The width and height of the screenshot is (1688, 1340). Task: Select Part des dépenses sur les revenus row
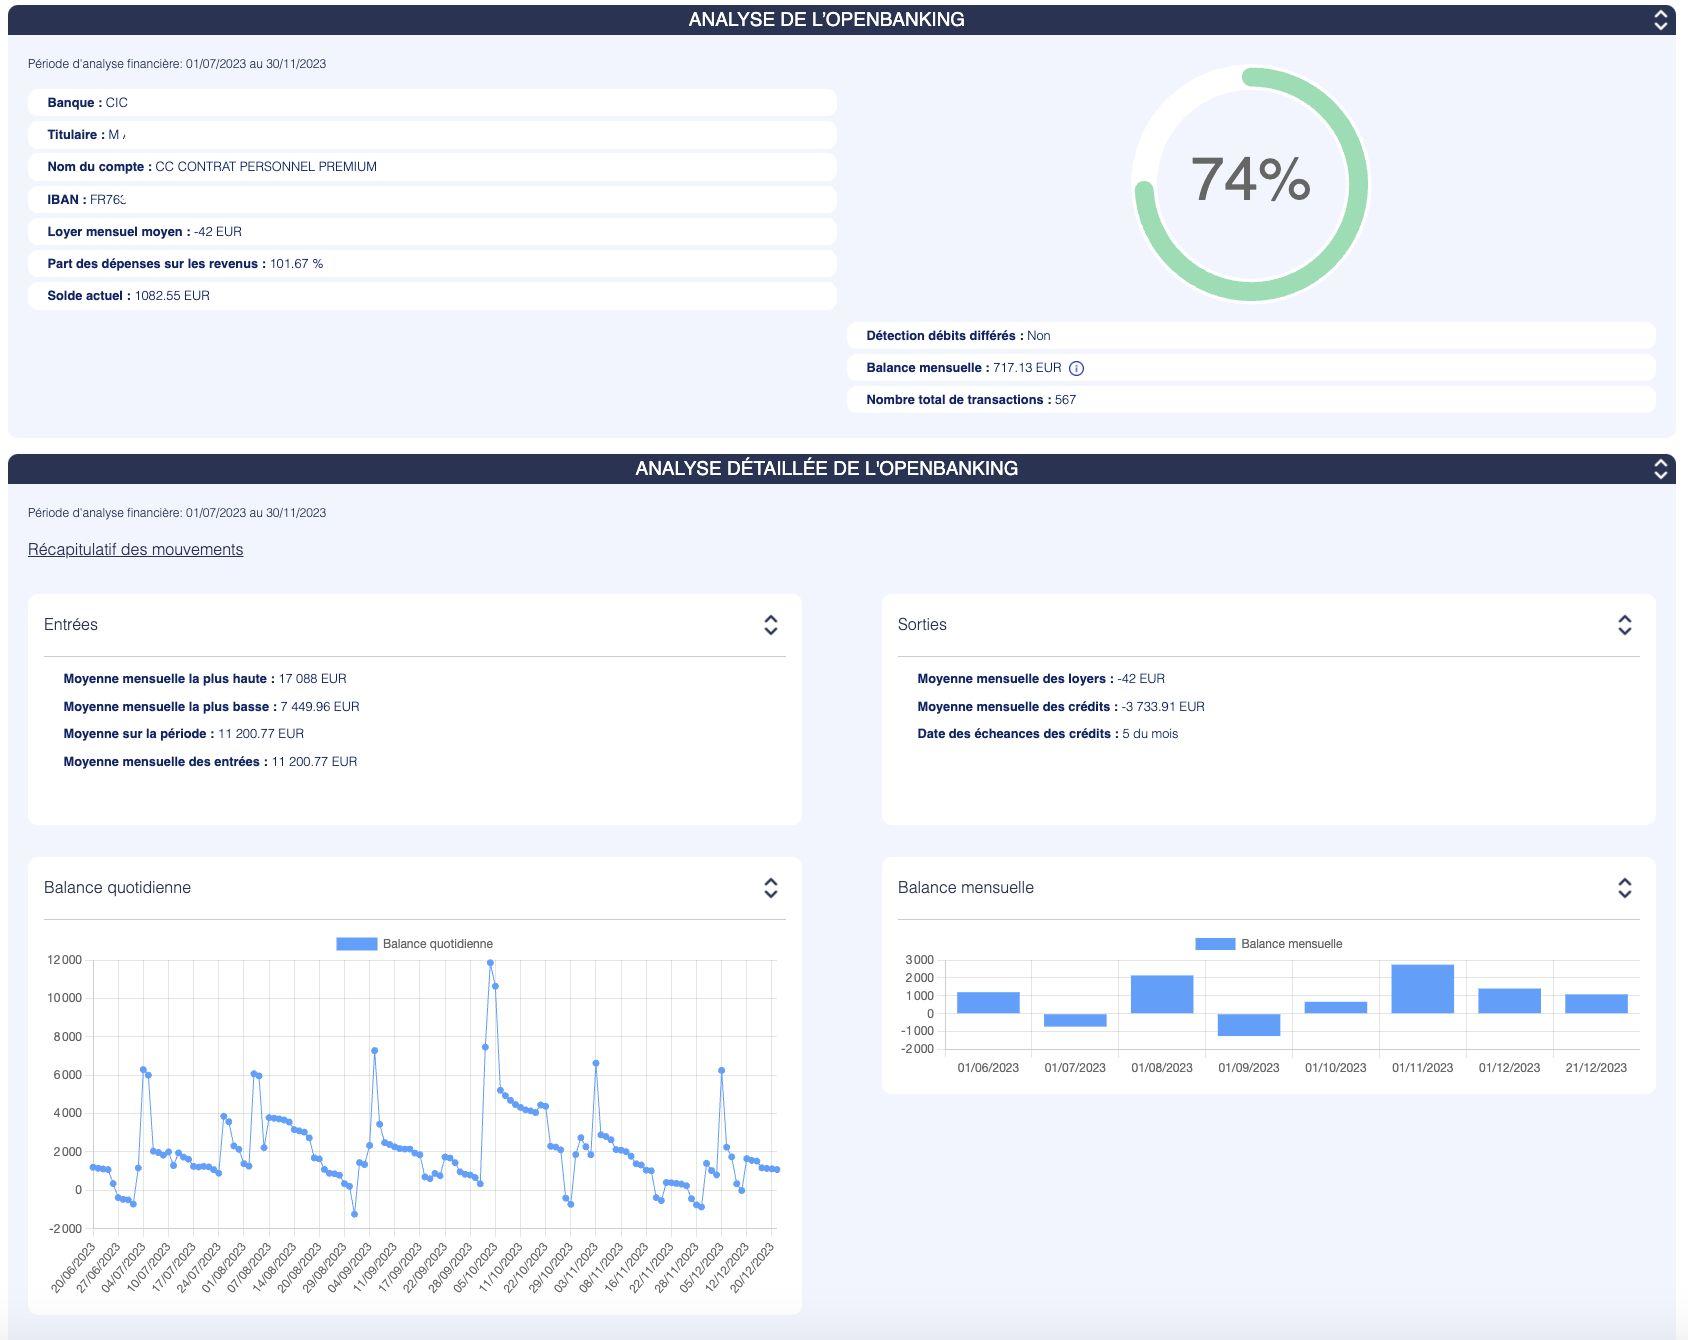(432, 264)
